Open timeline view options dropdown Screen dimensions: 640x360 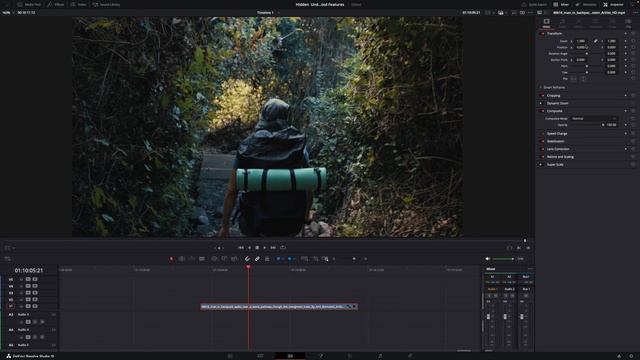coord(7,259)
